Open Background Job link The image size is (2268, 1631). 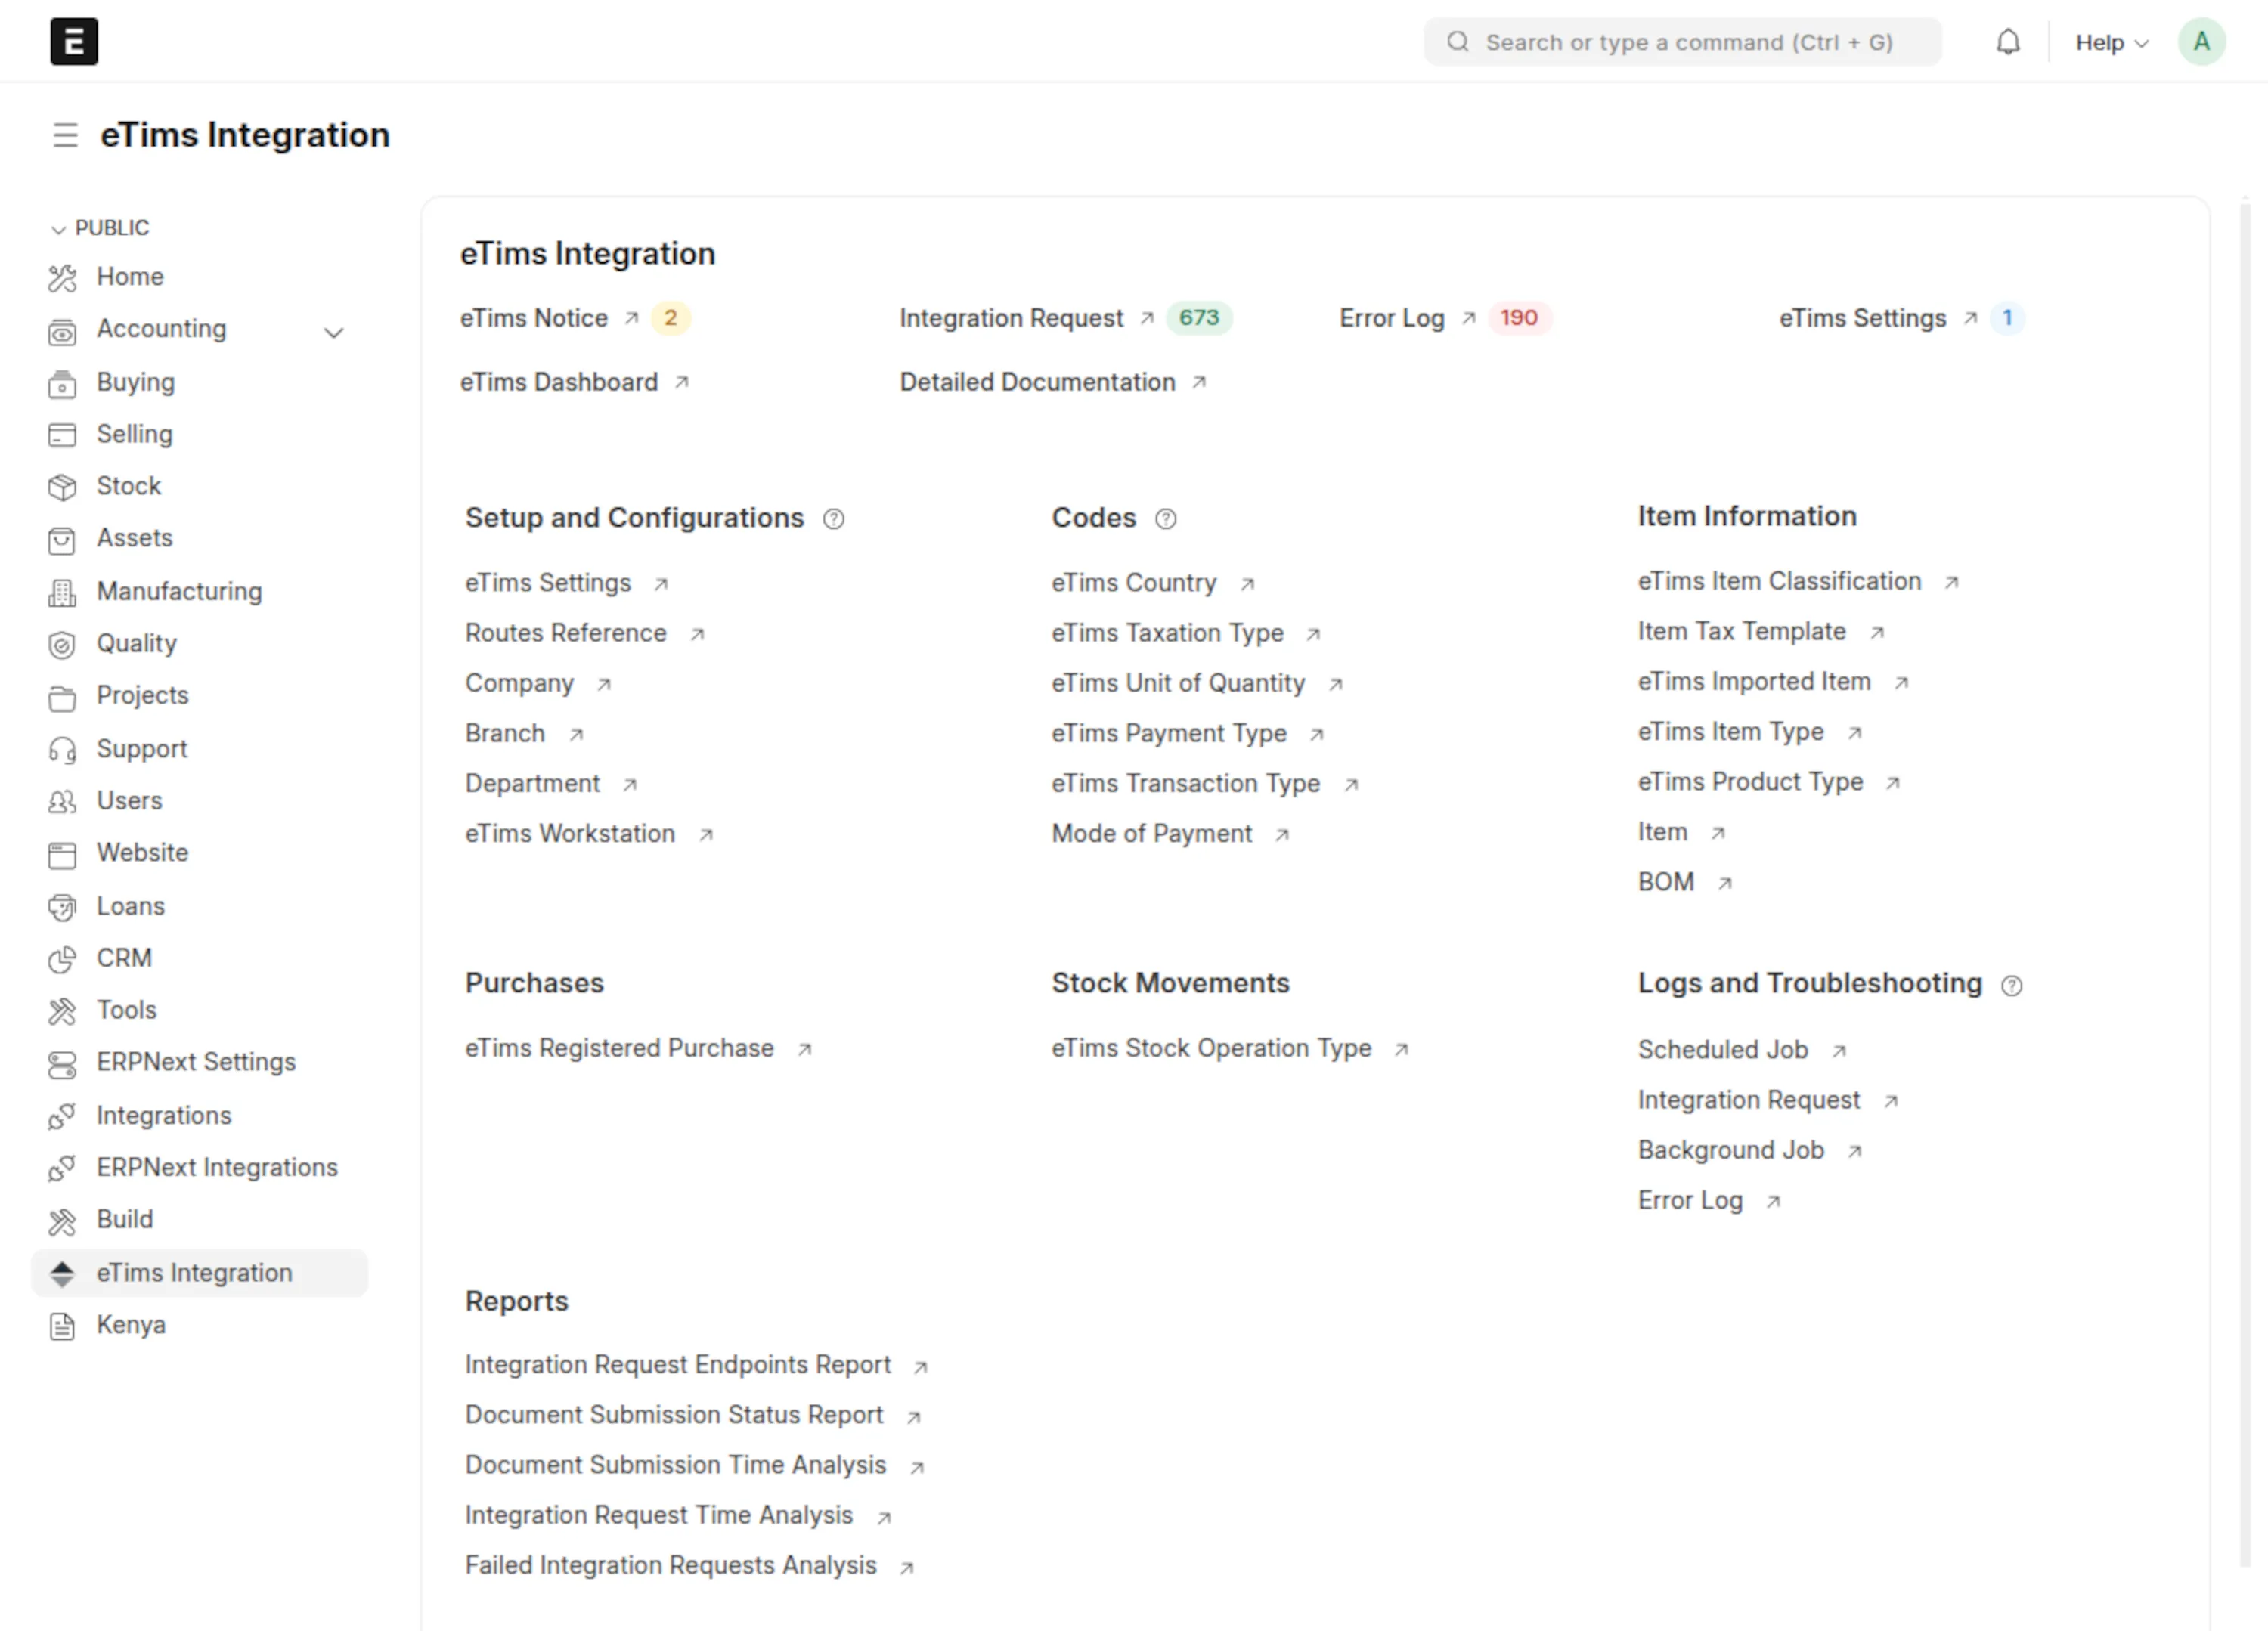(x=1730, y=1150)
